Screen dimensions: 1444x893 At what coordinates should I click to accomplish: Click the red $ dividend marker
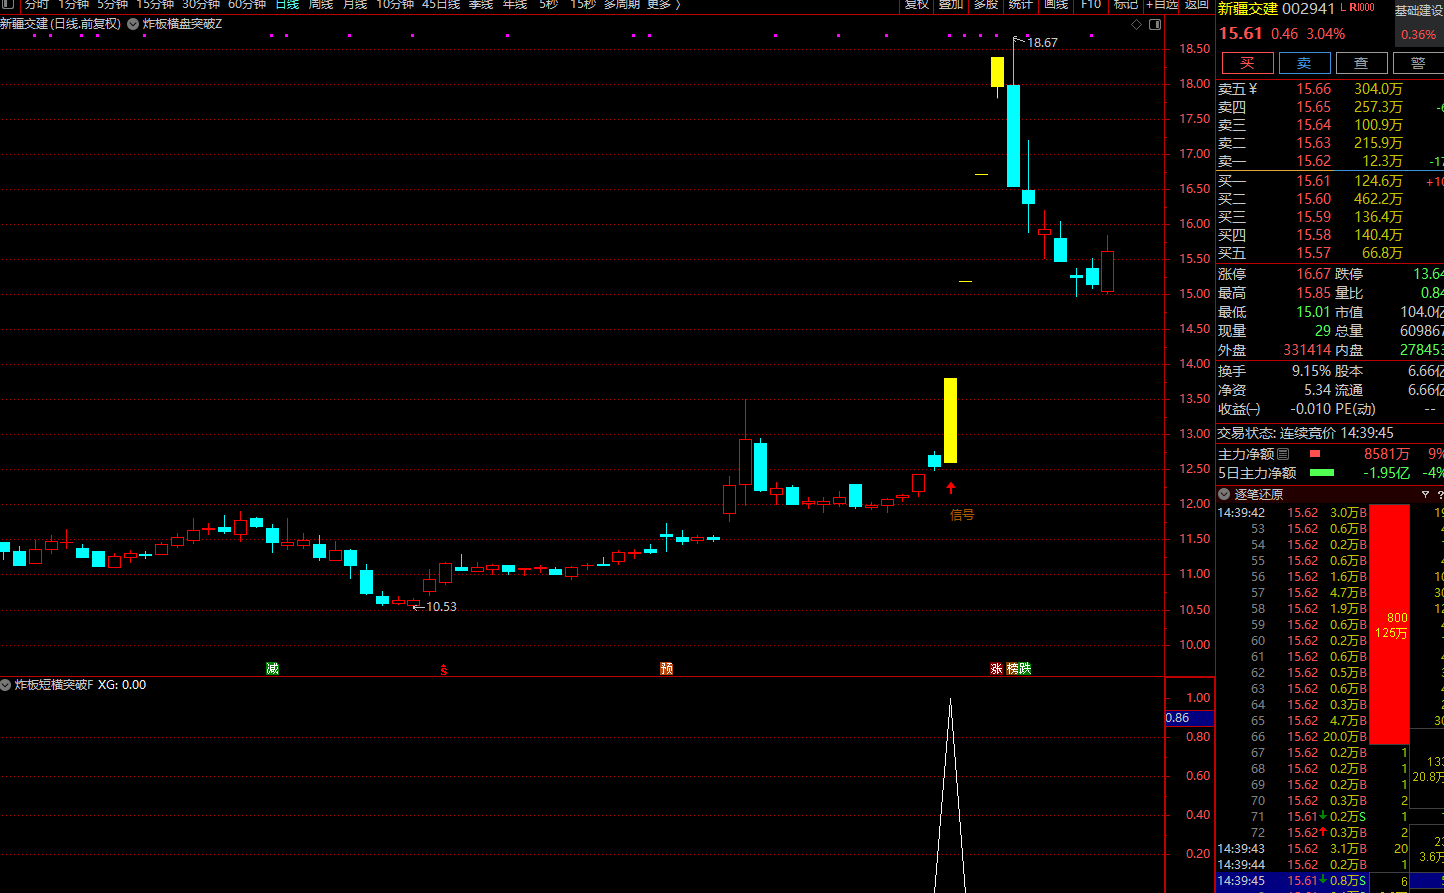click(x=443, y=669)
